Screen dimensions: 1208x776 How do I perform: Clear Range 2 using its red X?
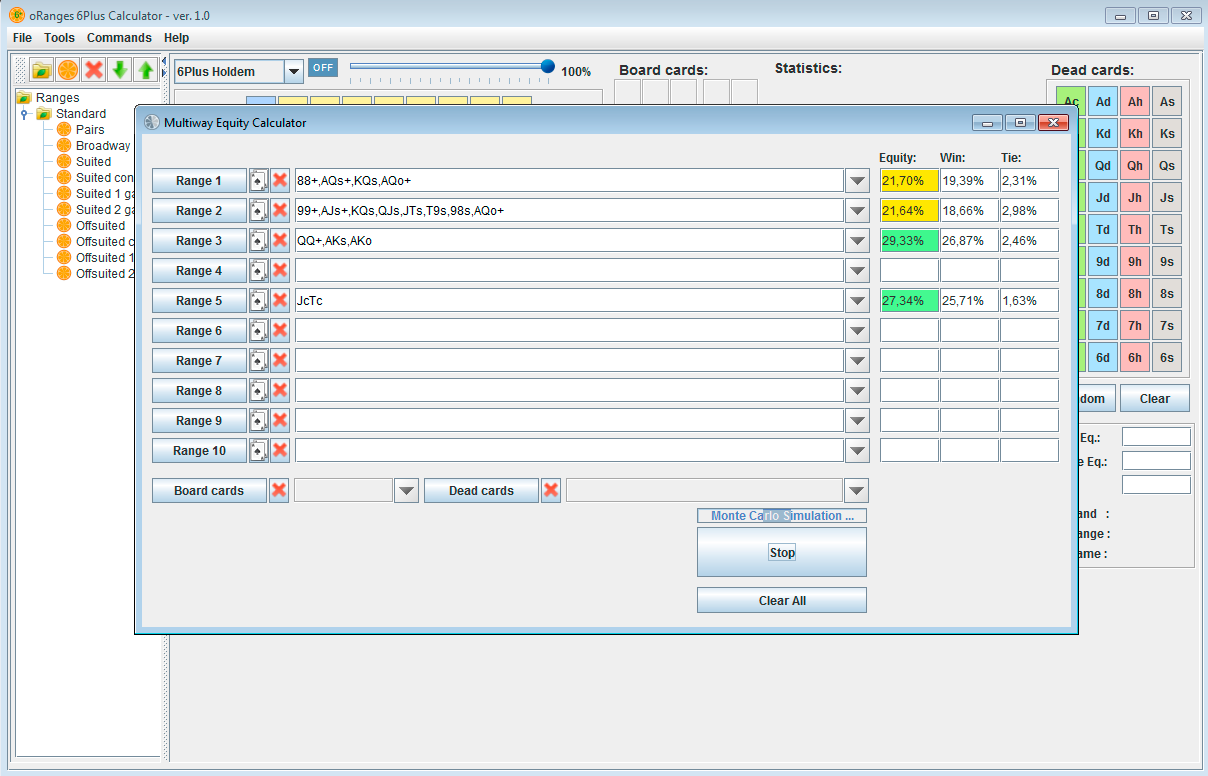click(280, 210)
